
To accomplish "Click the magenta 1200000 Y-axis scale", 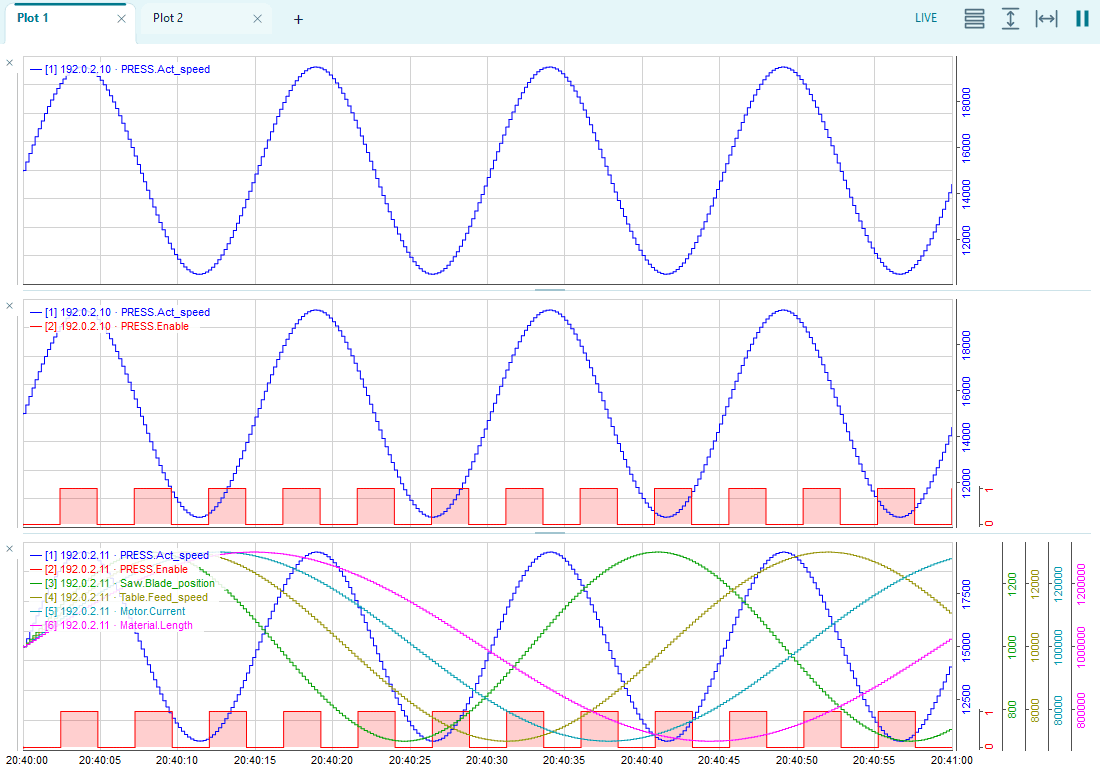I will pyautogui.click(x=1081, y=584).
